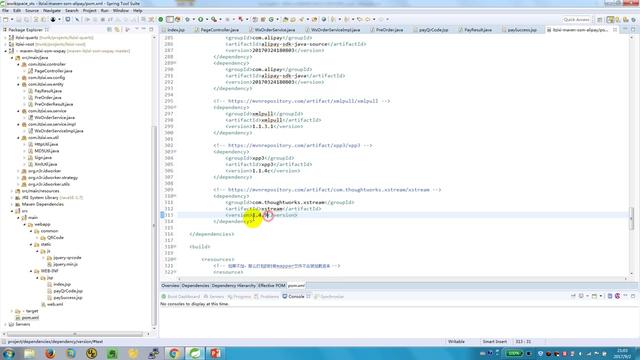Toggle code fold at line 296 dependency
The height and width of the screenshot is (360, 640).
(176, 107)
